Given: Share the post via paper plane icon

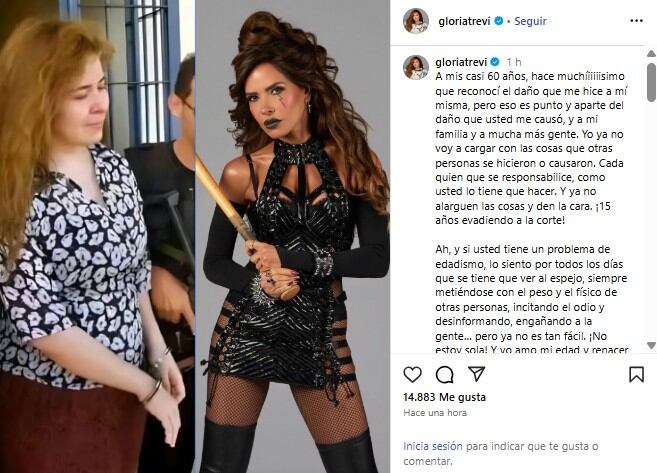Looking at the screenshot, I should pos(477,374).
